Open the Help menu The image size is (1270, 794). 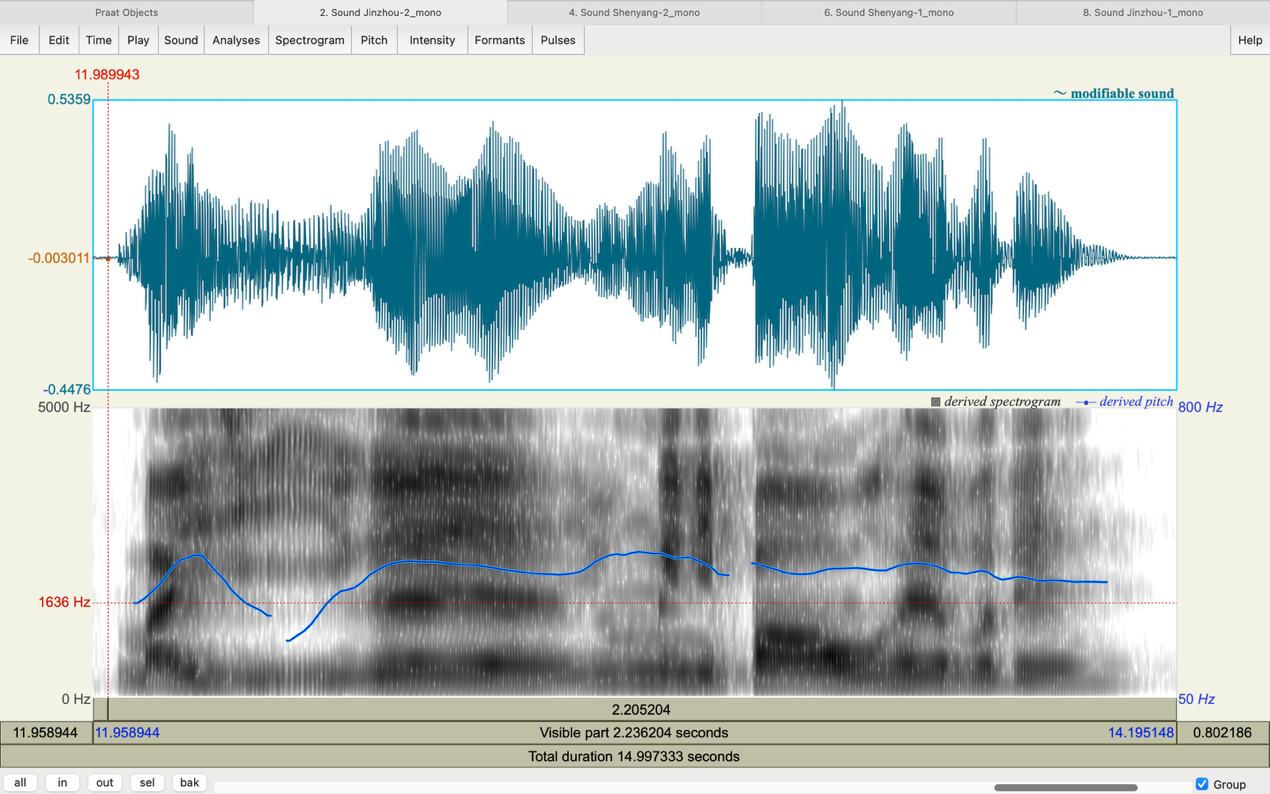(1250, 40)
